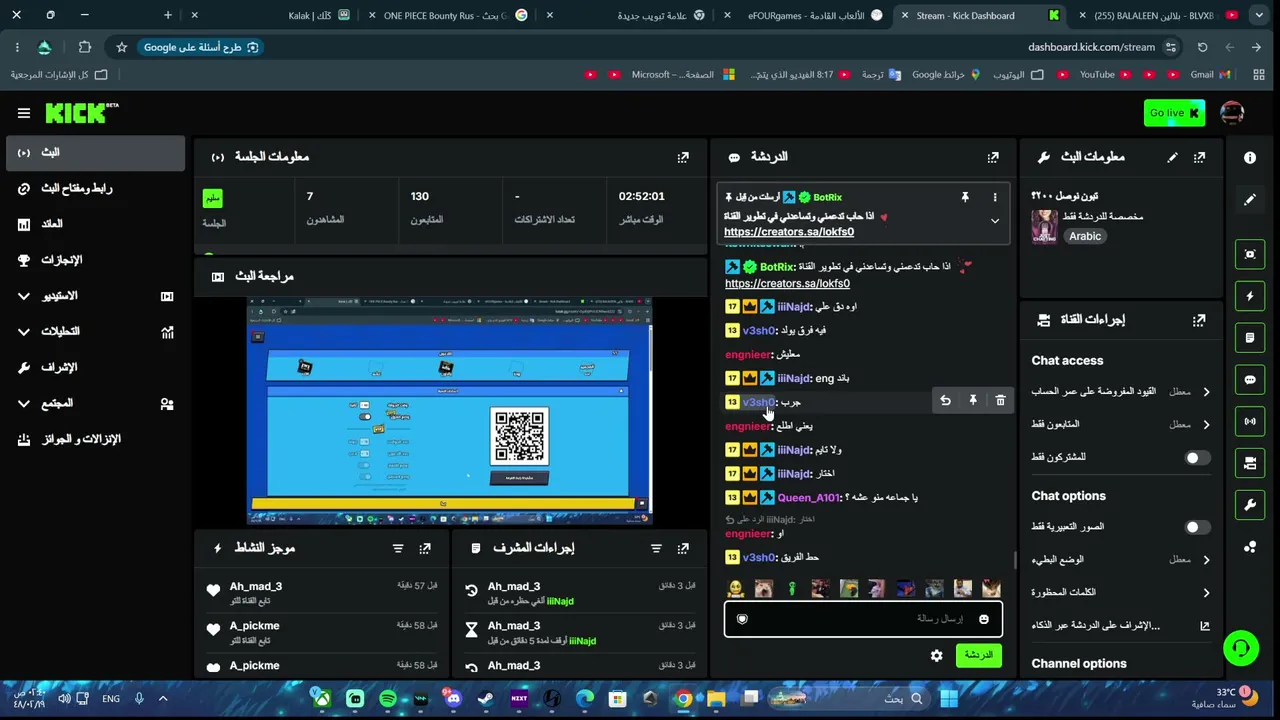1280x720 pixels.
Task: Open the Gmail bookmark
Action: coord(1210,74)
